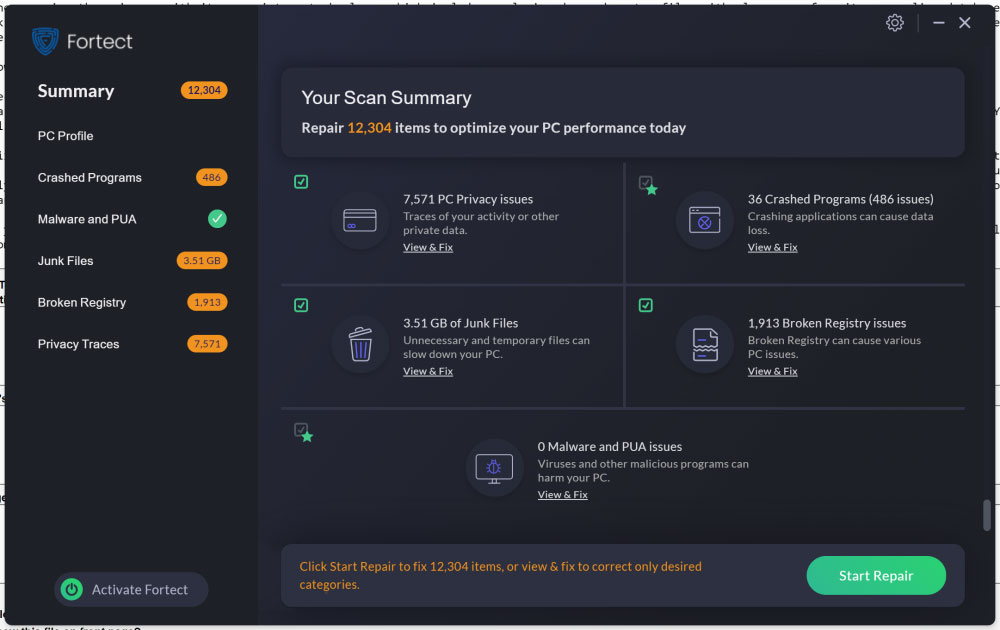Select the Summary sidebar item
Screen dimensions: 1000x630
coord(76,91)
